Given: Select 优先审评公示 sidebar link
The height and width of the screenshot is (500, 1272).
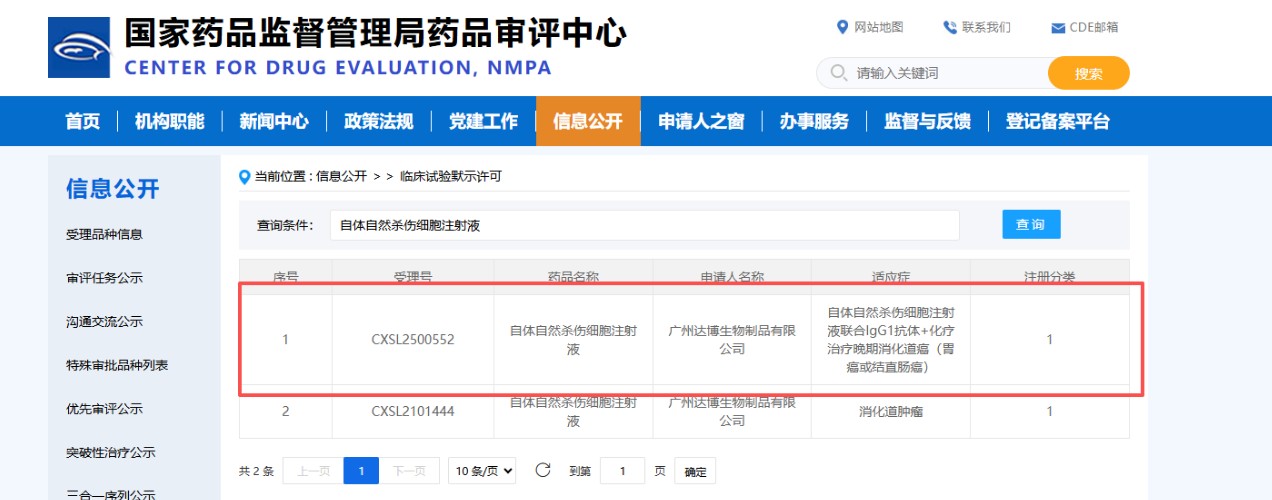Looking at the screenshot, I should click(104, 409).
